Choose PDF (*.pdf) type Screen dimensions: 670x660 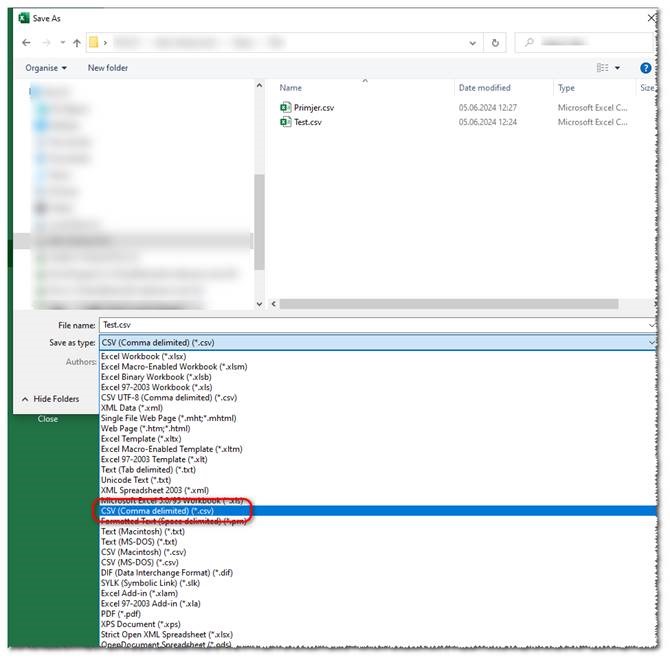point(120,614)
